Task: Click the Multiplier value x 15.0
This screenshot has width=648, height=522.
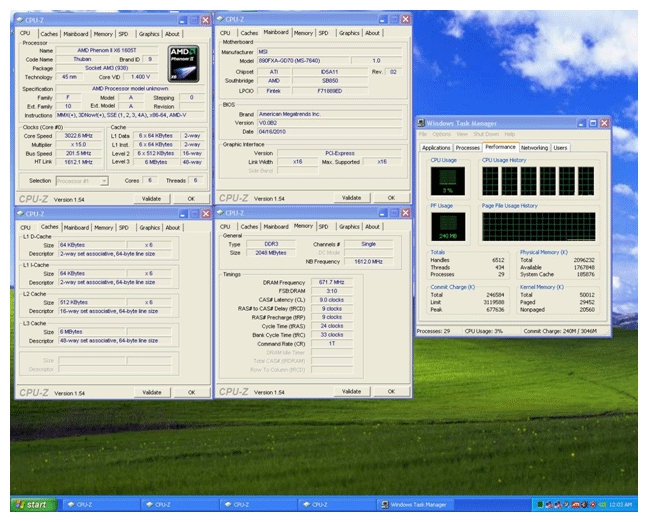Action: point(79,145)
